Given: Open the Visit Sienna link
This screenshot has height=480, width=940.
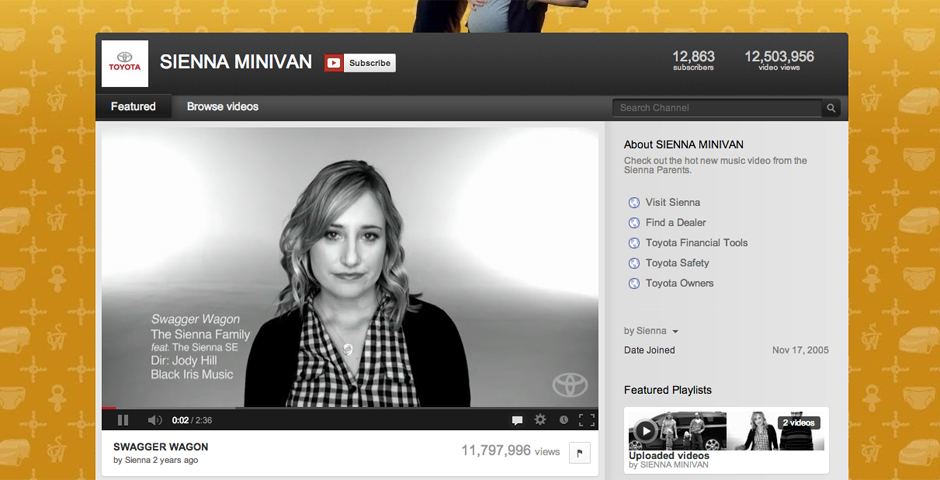Looking at the screenshot, I should 673,203.
